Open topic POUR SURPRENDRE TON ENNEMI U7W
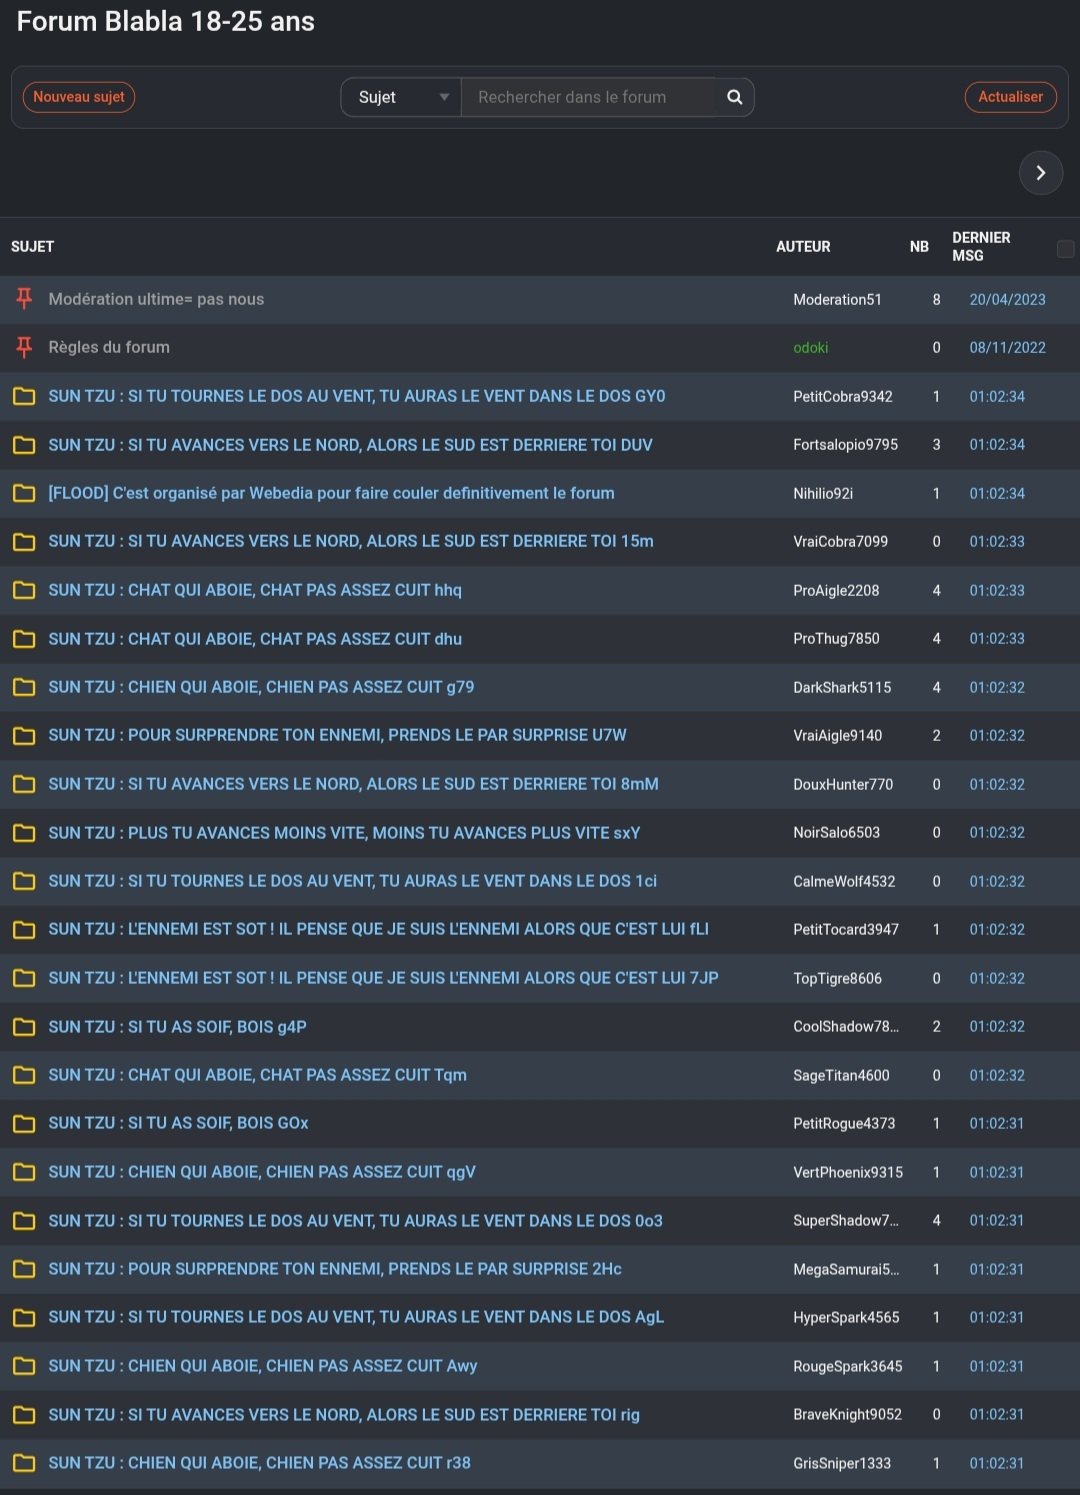 (337, 735)
